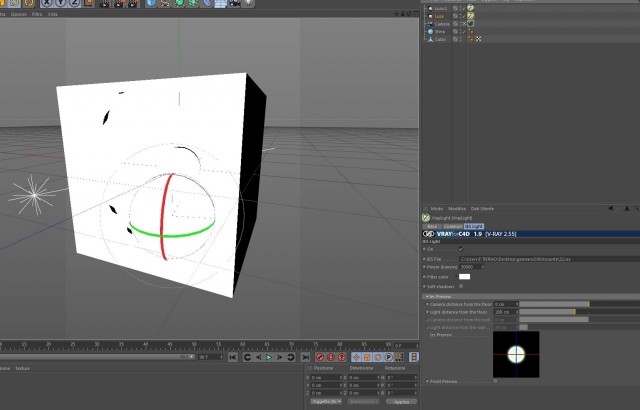
Task: Click the green Play Forwards button
Action: click(269, 357)
